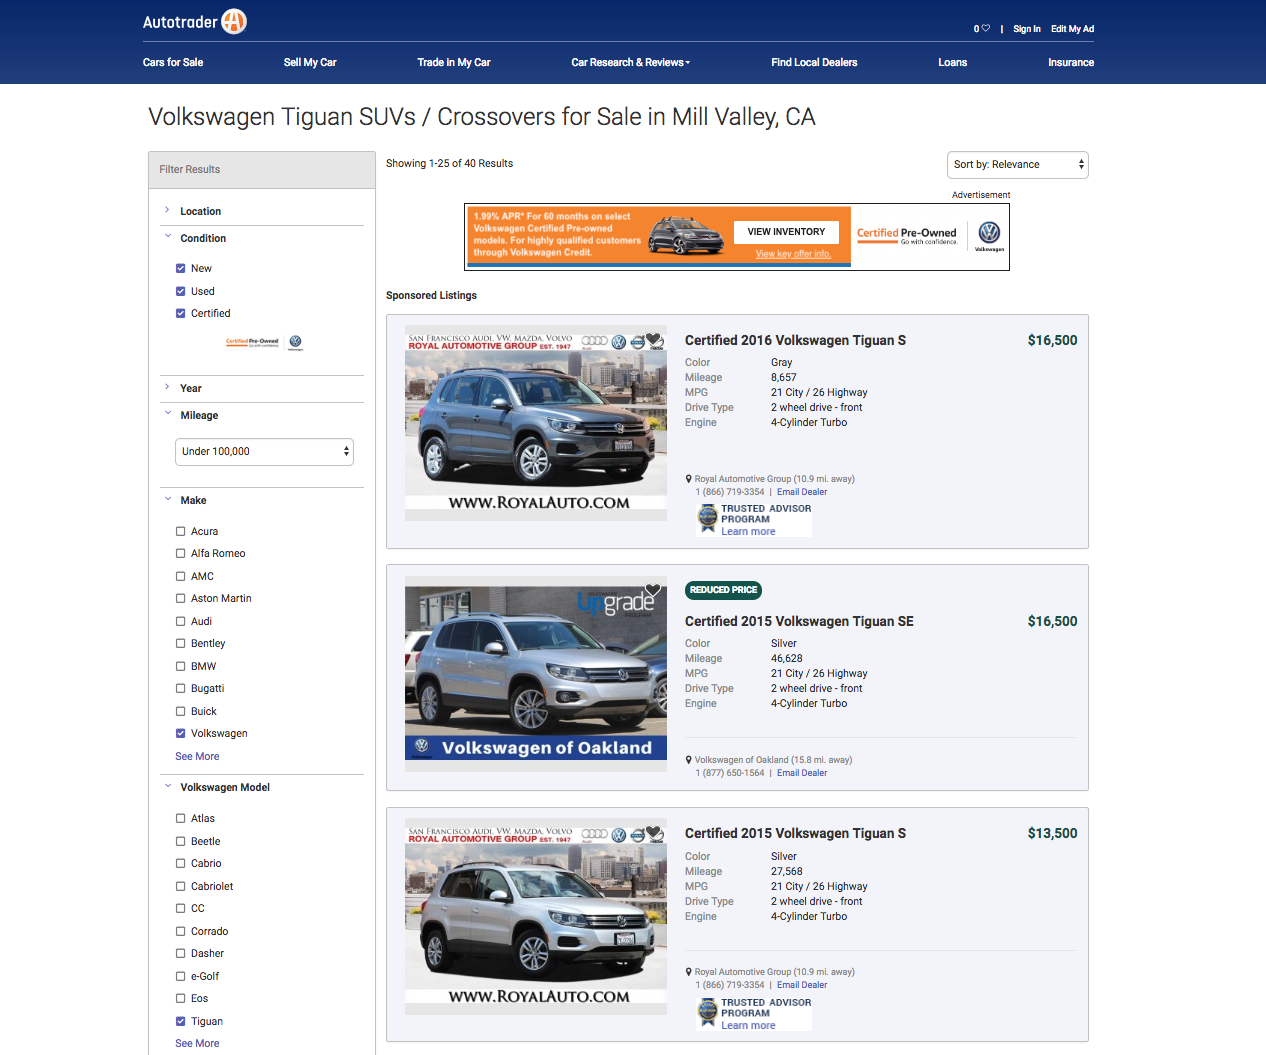
Task: Open silver $13,500 Tiguan S photo
Action: pos(536,917)
